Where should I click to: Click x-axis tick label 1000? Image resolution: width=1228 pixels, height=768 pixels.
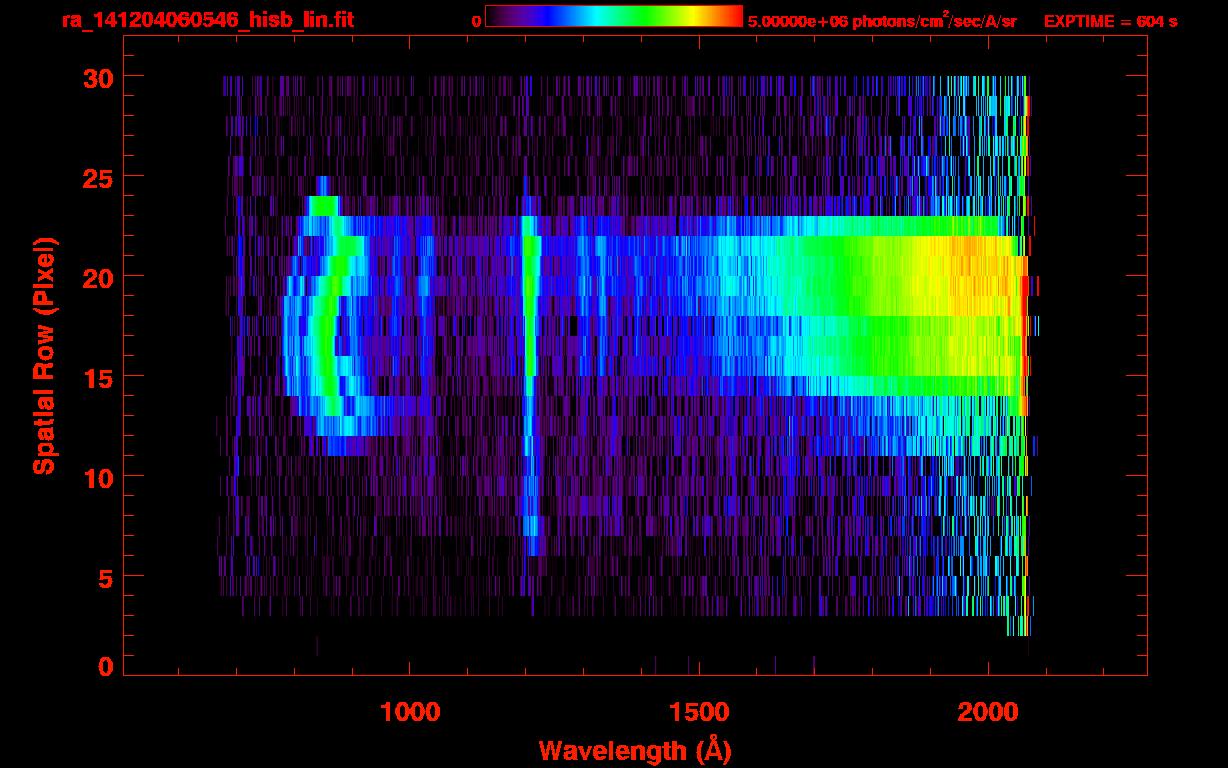click(410, 711)
